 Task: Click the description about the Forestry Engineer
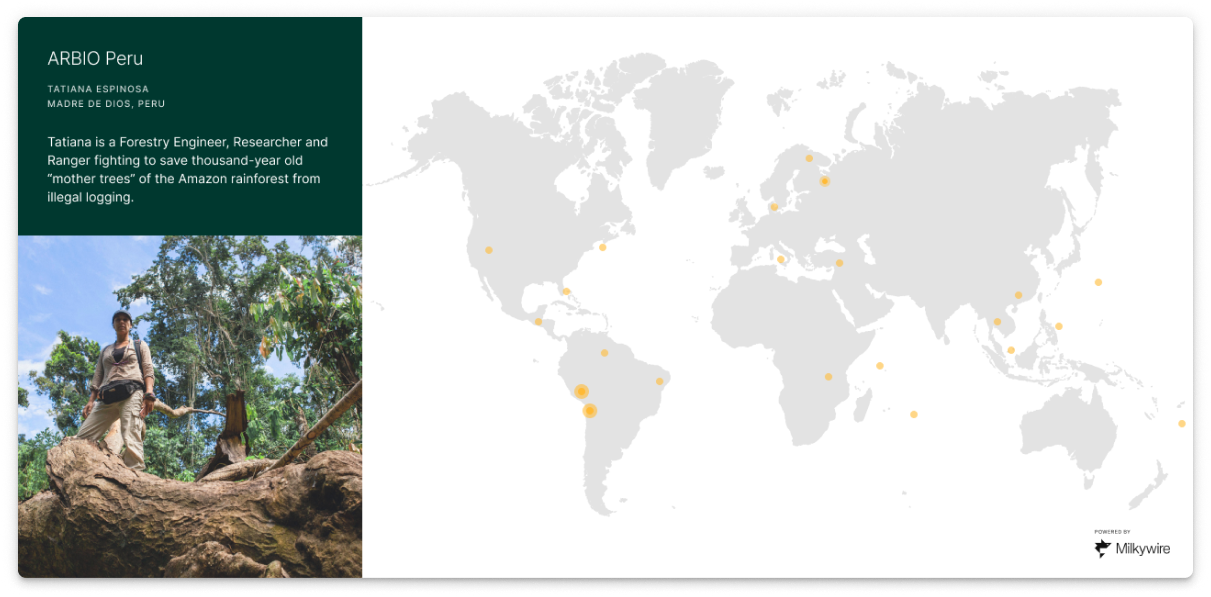[x=188, y=169]
